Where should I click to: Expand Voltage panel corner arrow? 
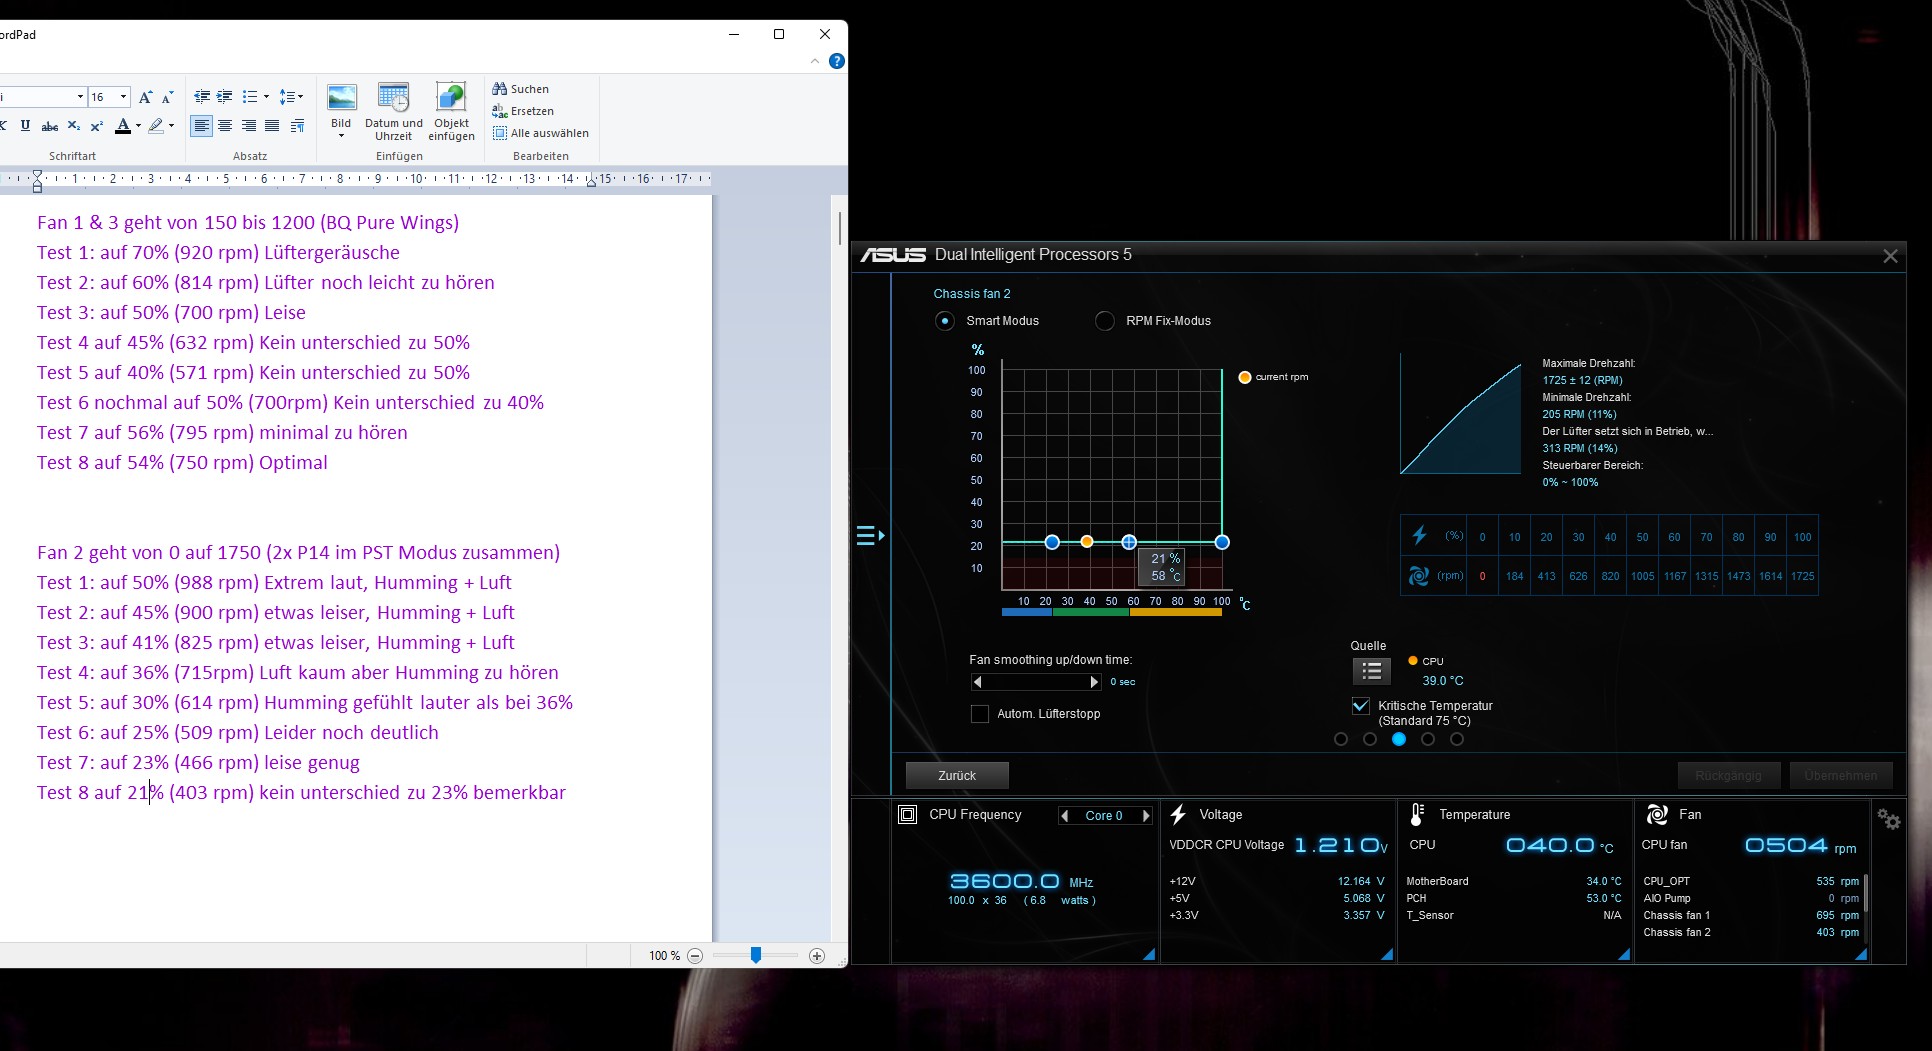(1387, 955)
